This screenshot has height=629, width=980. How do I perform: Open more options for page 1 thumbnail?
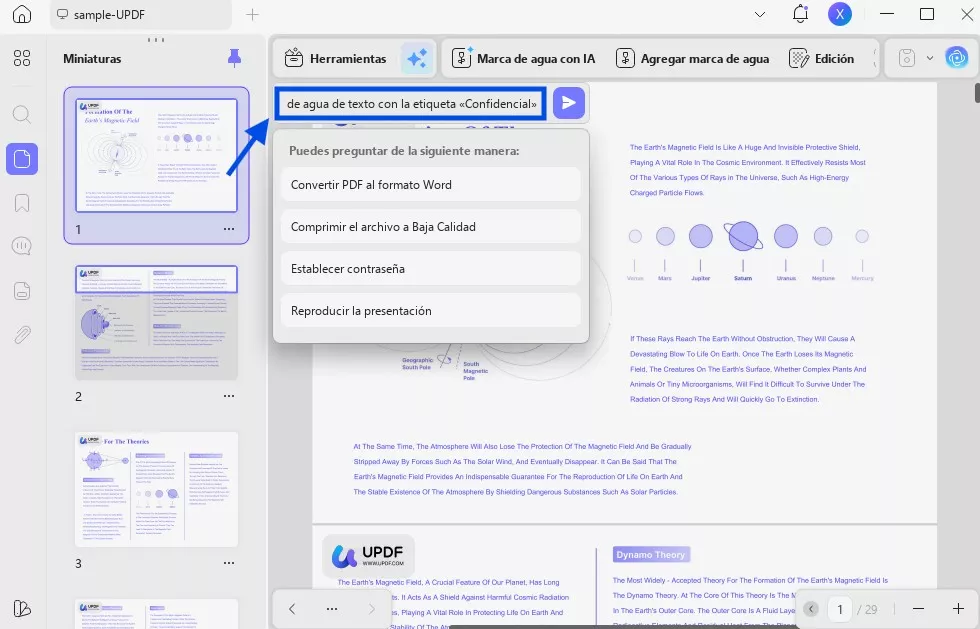pos(229,229)
